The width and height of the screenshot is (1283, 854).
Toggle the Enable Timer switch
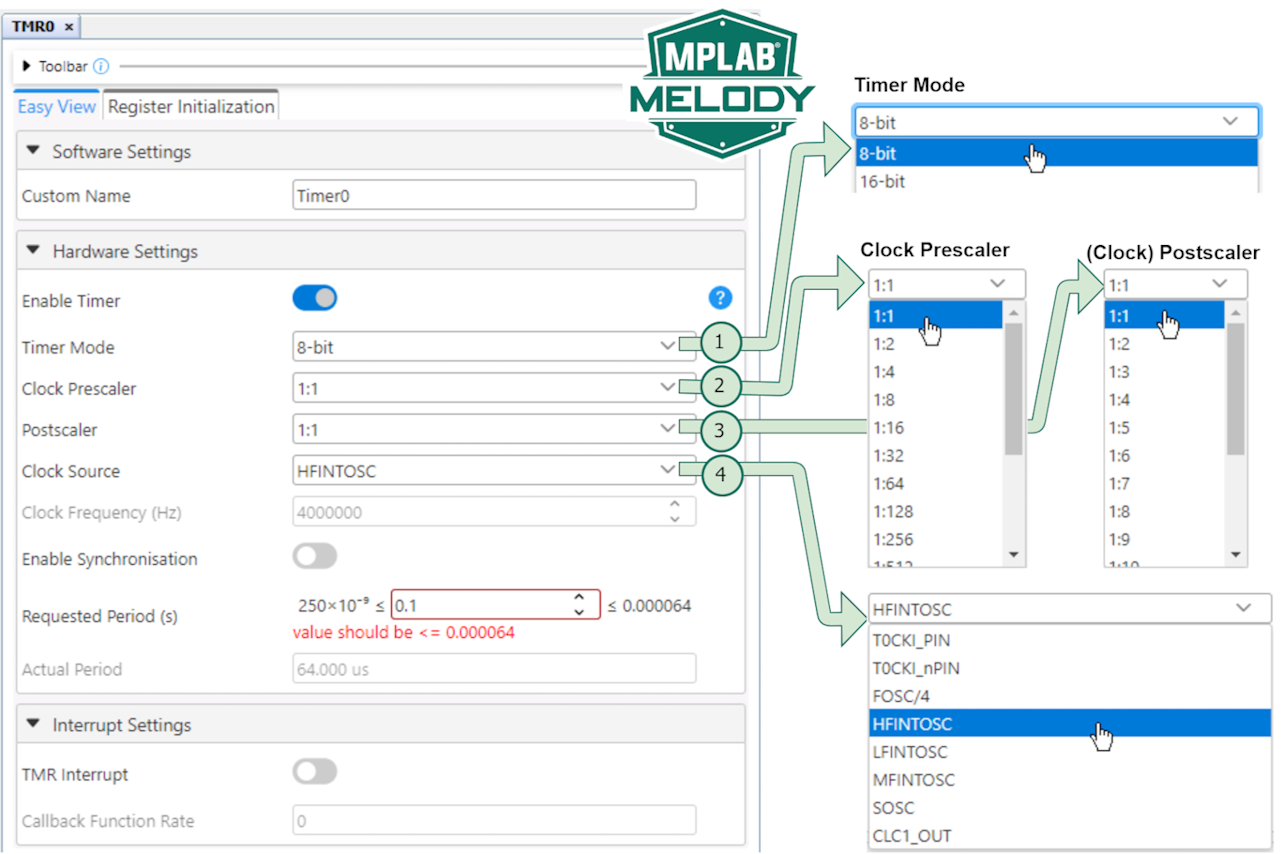pyautogui.click(x=315, y=298)
